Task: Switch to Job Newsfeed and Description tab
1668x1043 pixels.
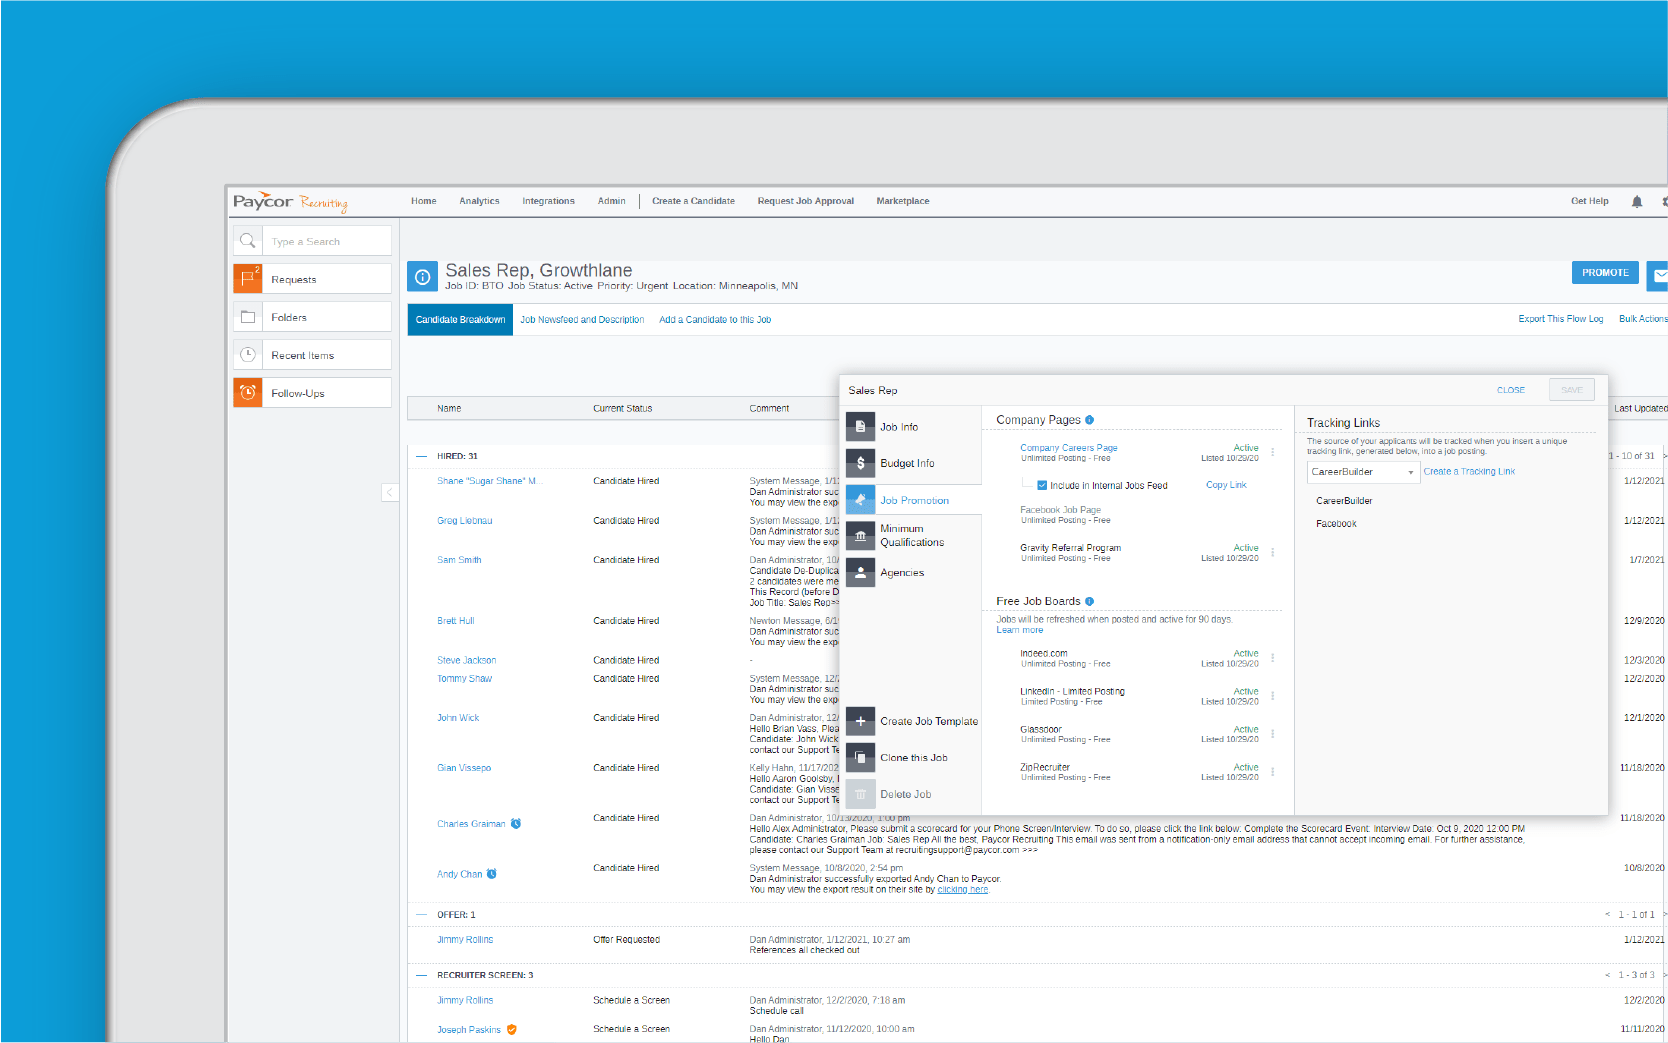Action: (x=582, y=320)
